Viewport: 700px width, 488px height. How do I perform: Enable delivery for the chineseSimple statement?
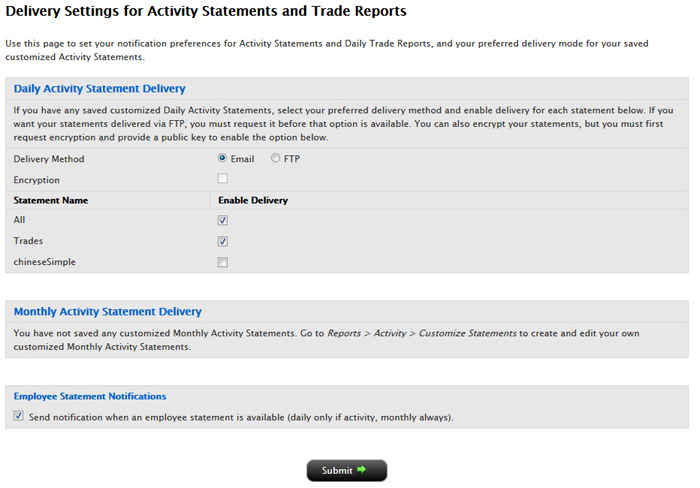222,262
